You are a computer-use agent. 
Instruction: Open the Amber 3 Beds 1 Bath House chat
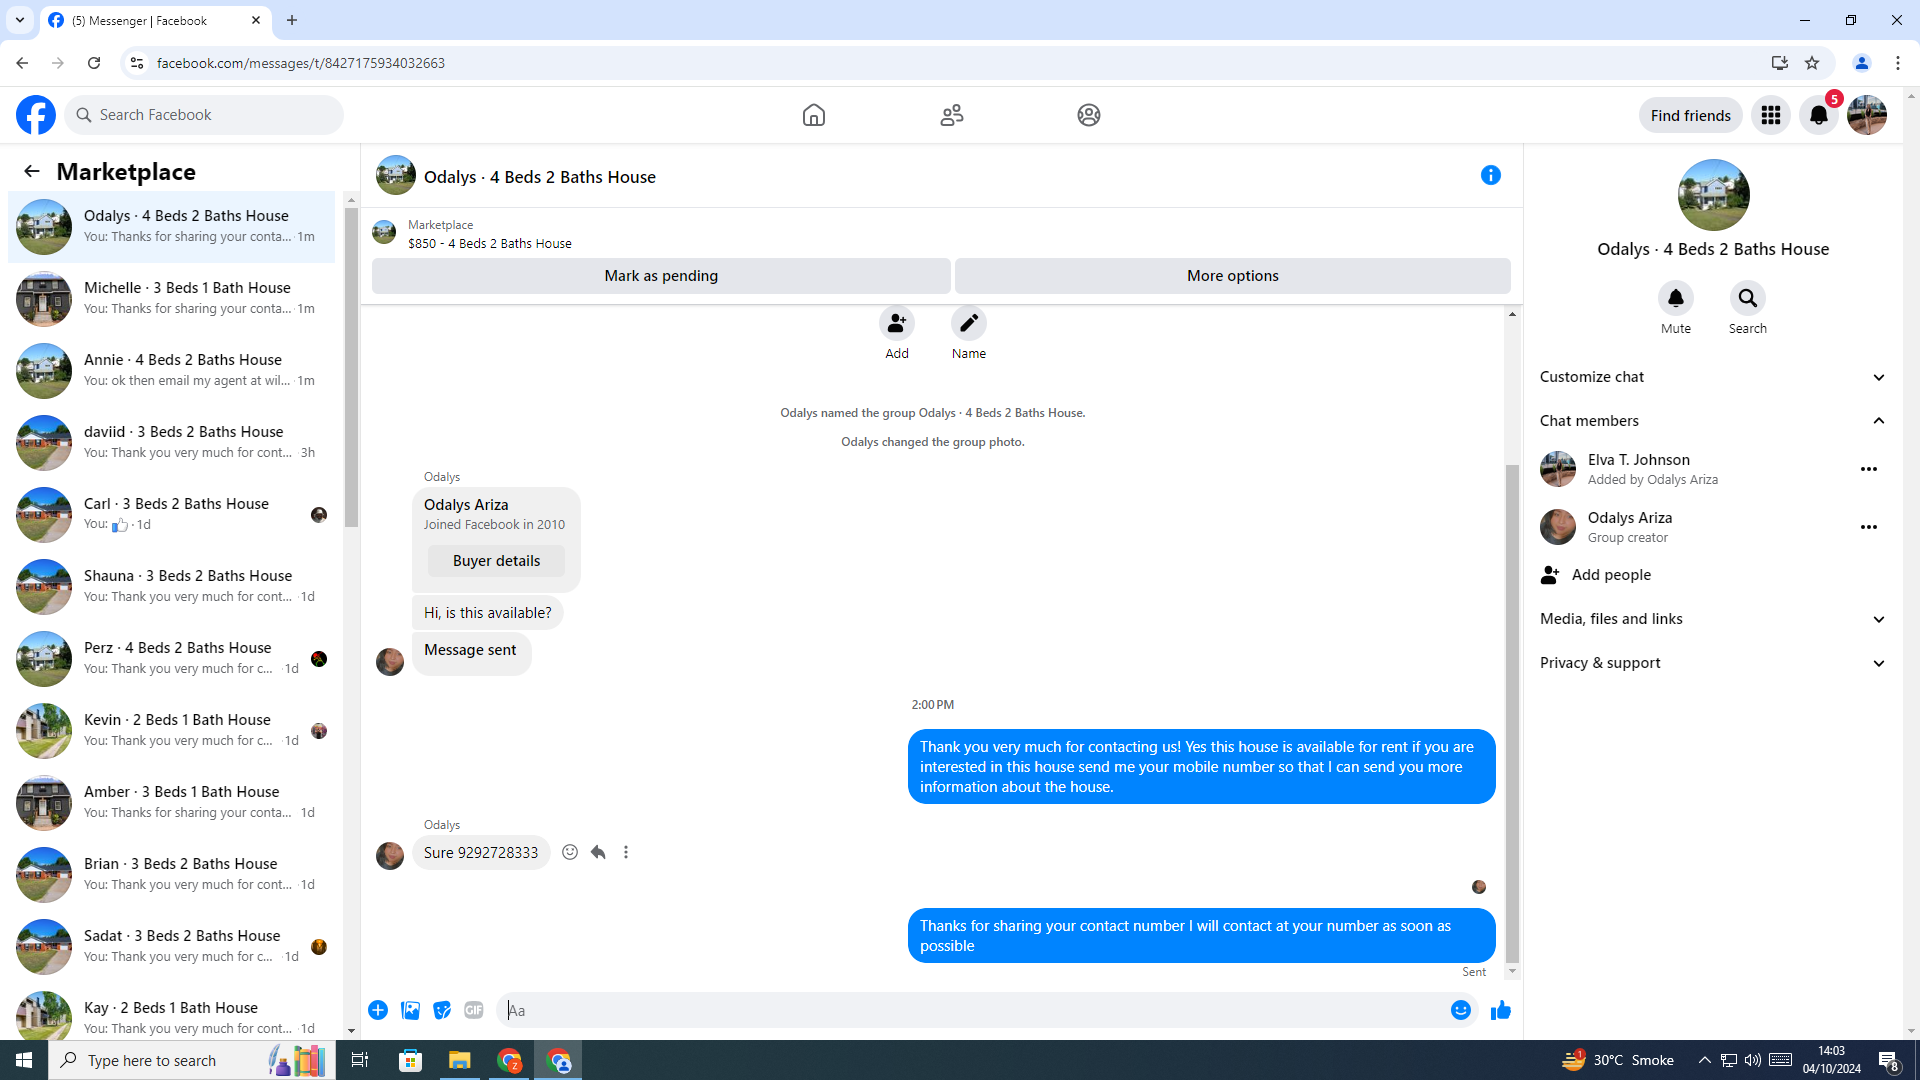point(172,803)
